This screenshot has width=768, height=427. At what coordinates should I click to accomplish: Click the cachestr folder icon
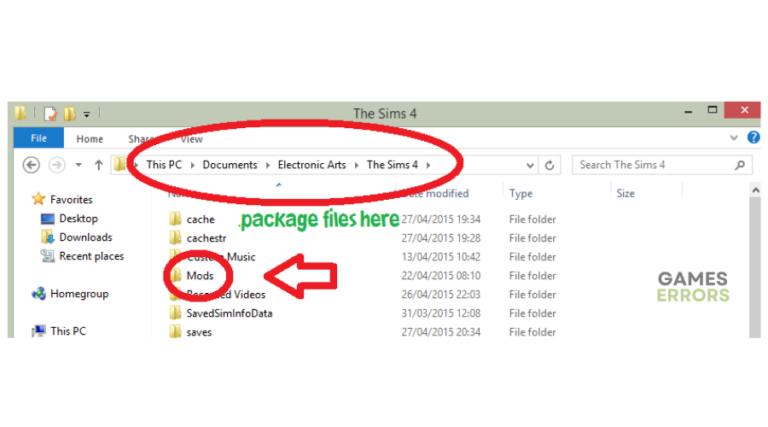[175, 237]
